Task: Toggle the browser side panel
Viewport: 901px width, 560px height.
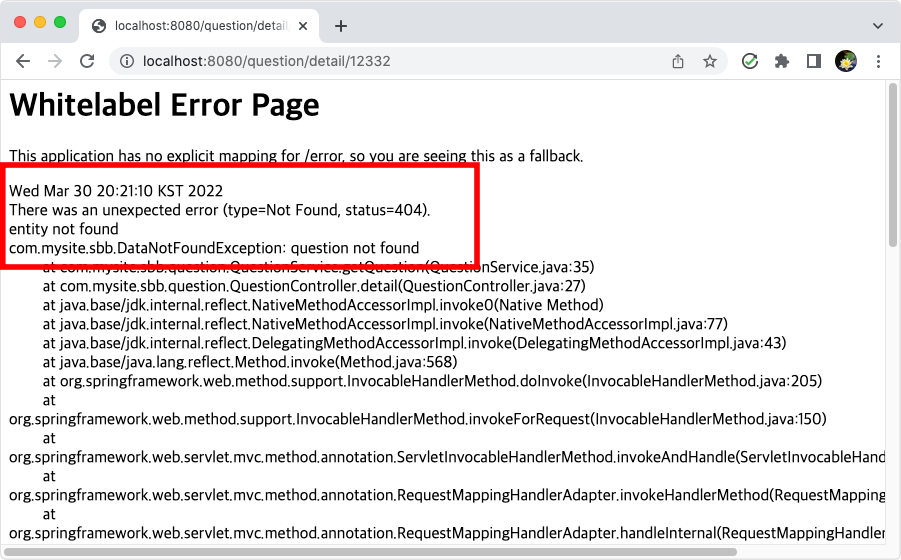Action: 814,61
